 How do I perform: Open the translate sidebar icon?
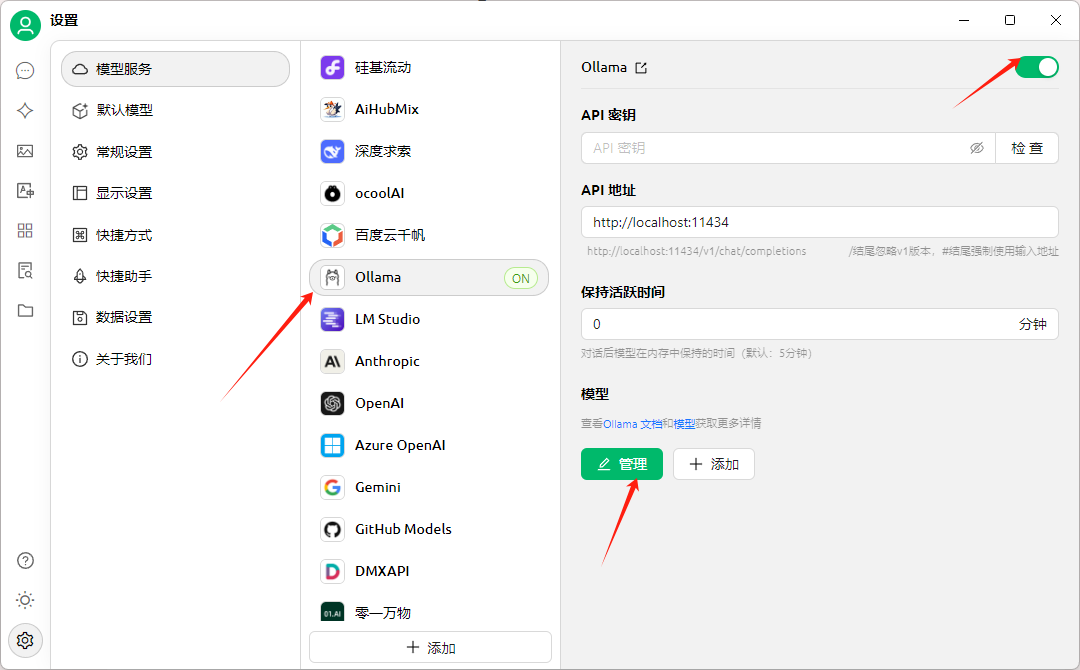[x=25, y=191]
